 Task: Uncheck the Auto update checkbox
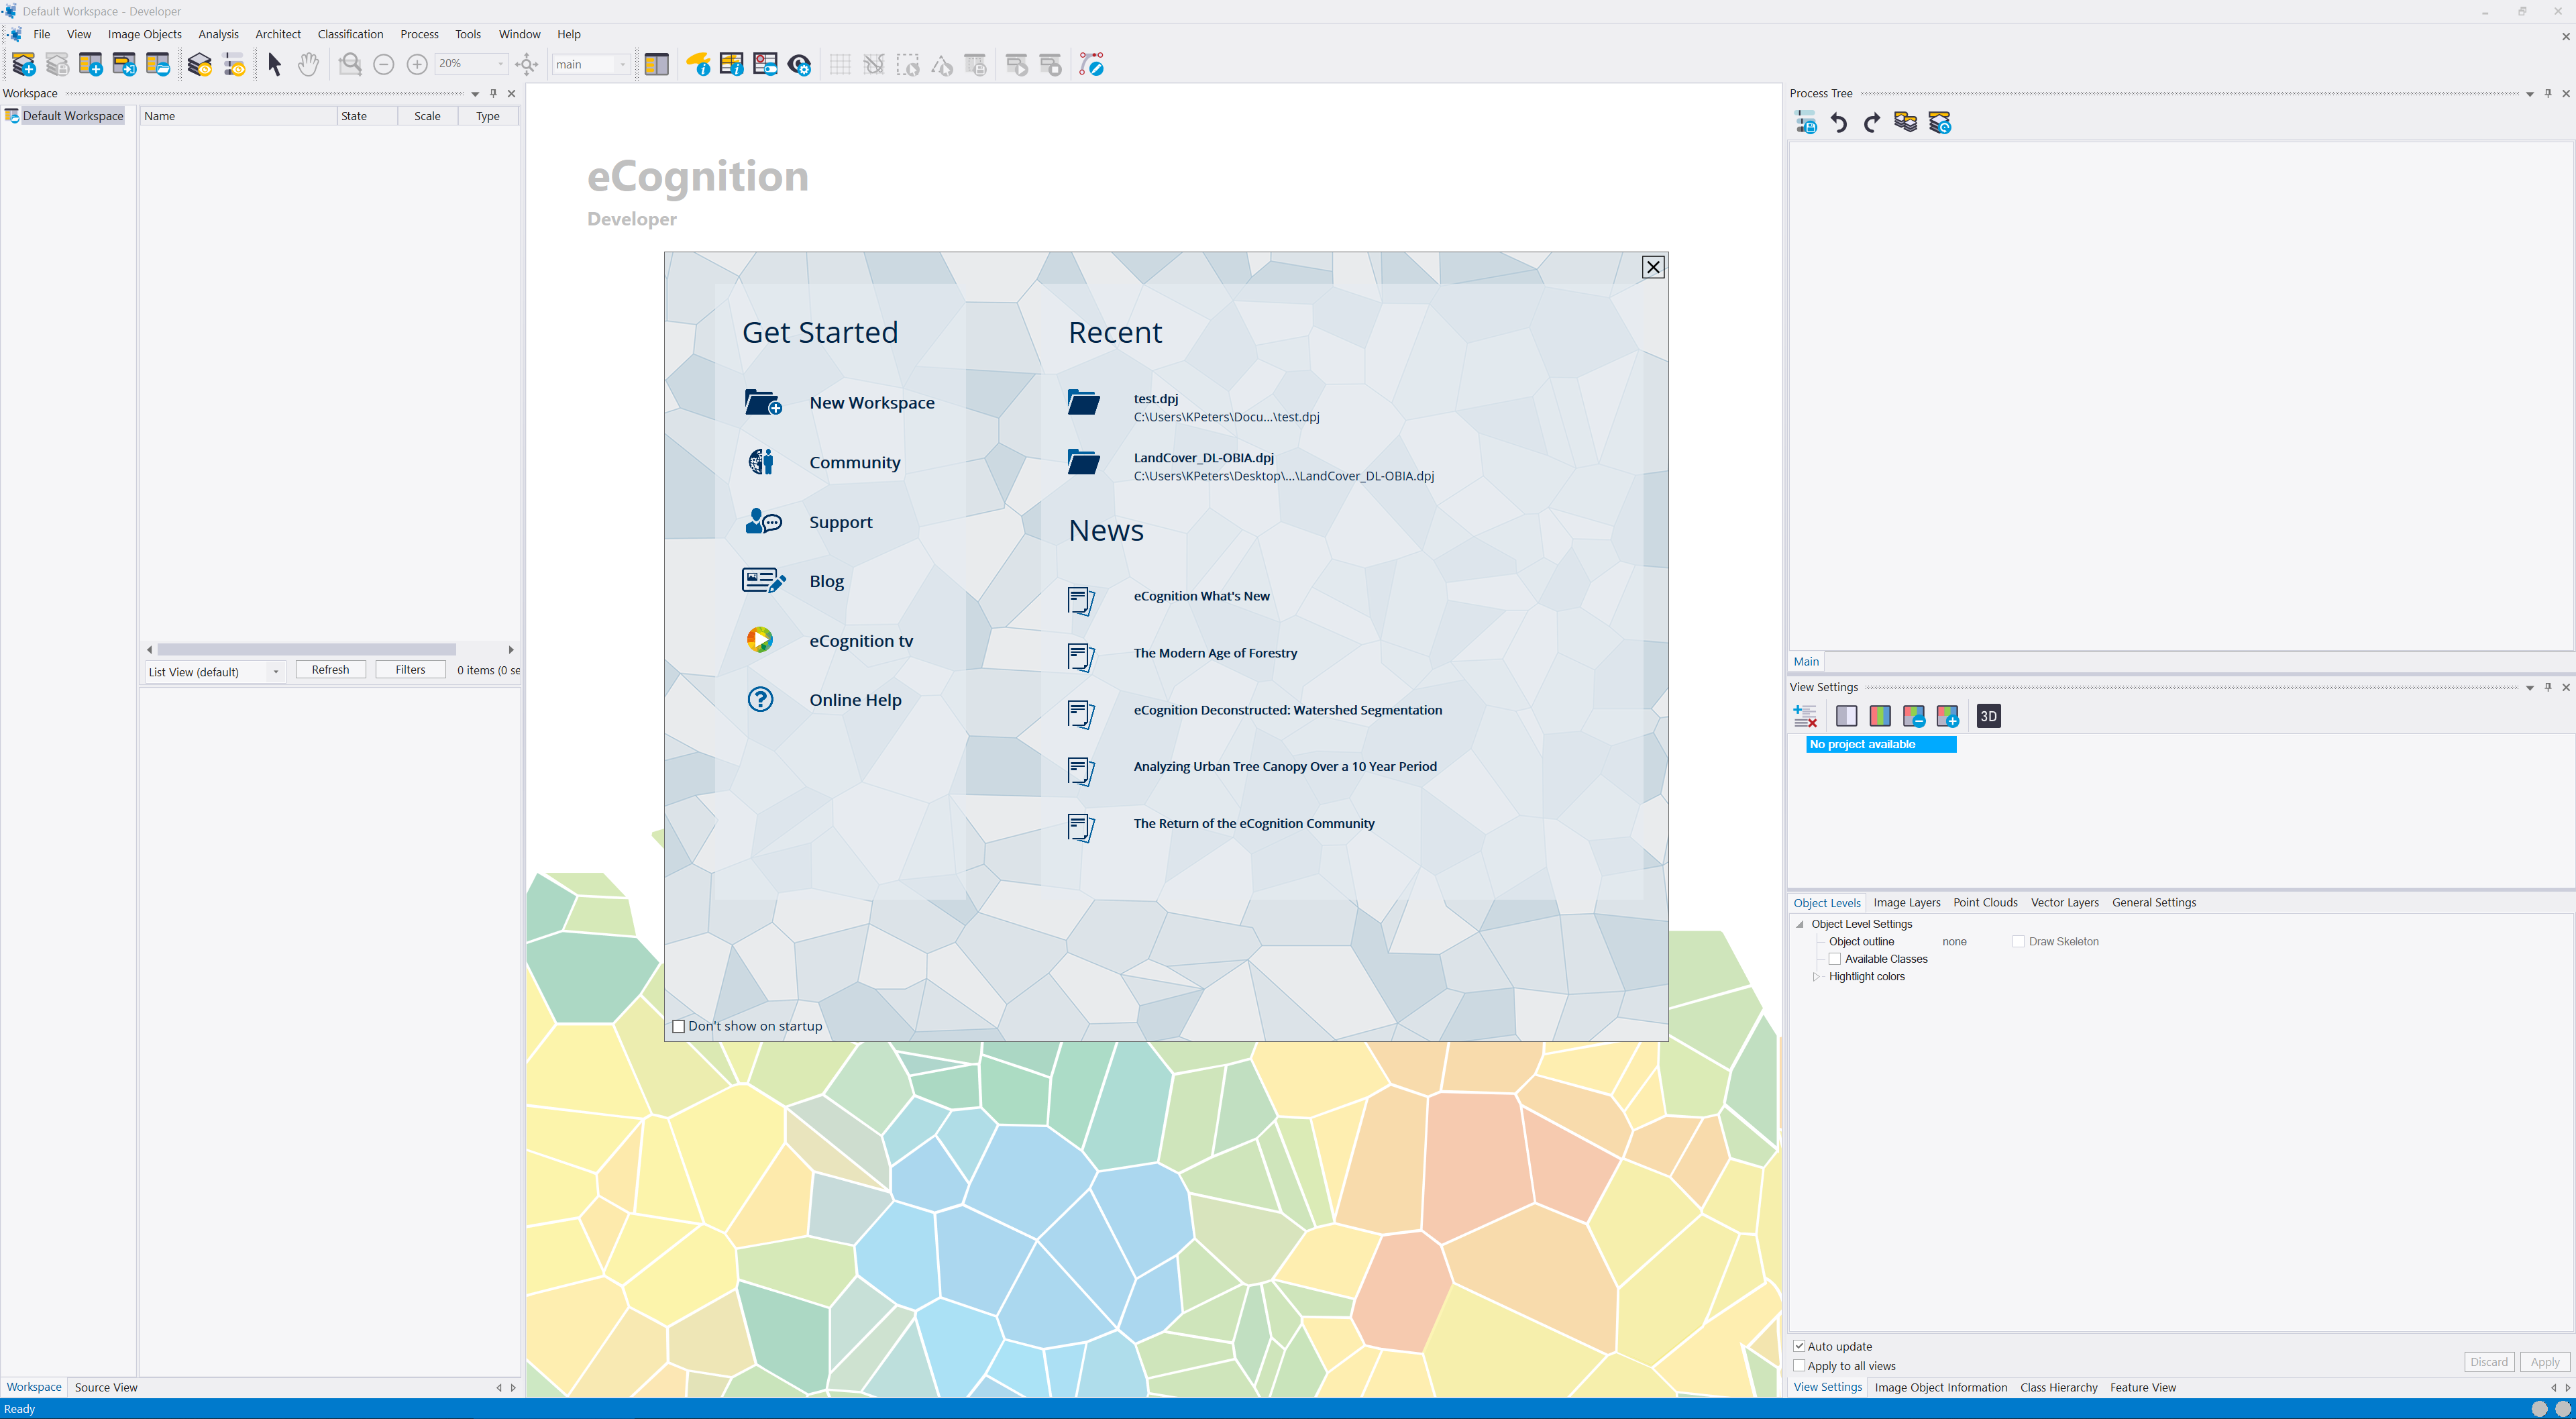point(1799,1346)
